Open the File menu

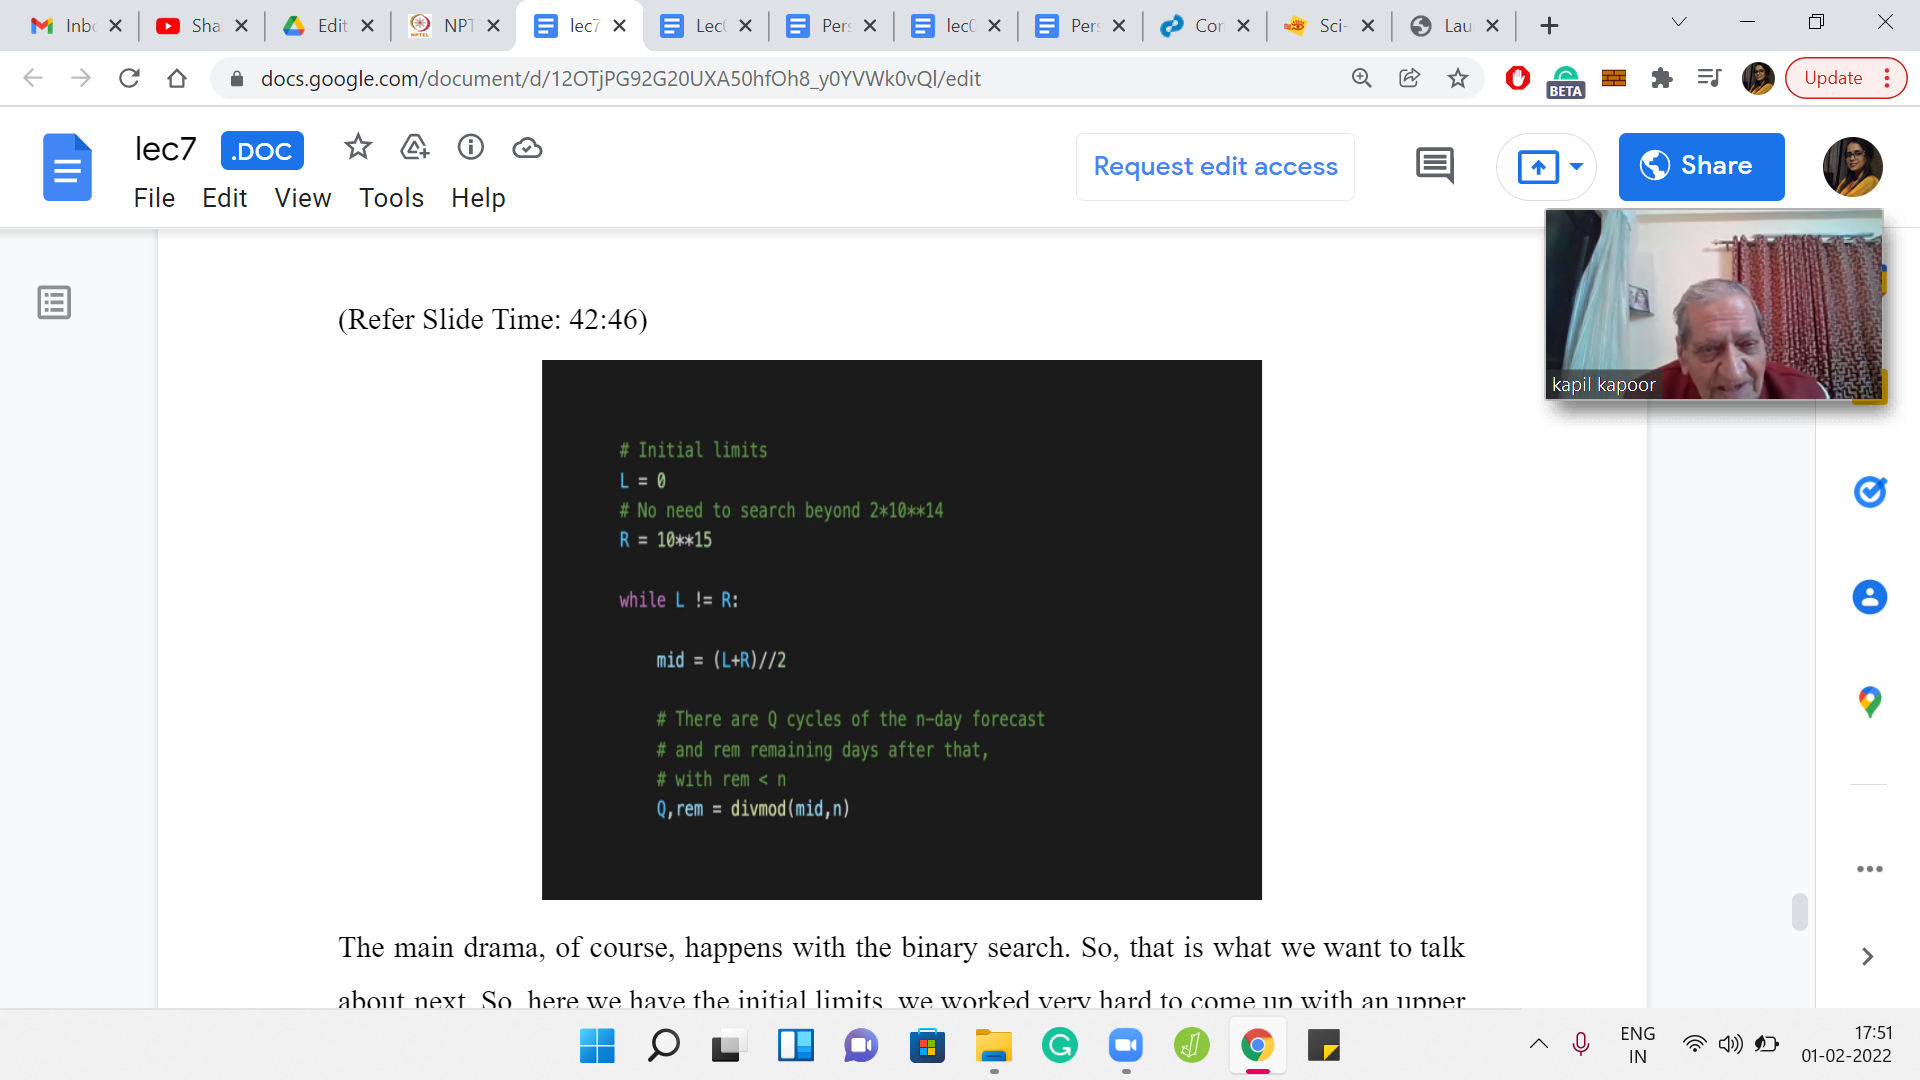click(154, 198)
